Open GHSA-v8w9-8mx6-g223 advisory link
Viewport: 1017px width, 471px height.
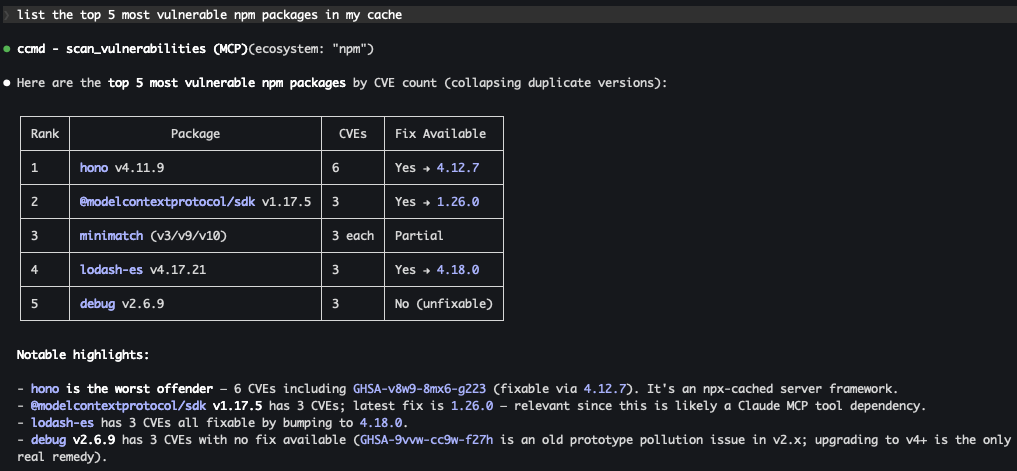tap(420, 389)
